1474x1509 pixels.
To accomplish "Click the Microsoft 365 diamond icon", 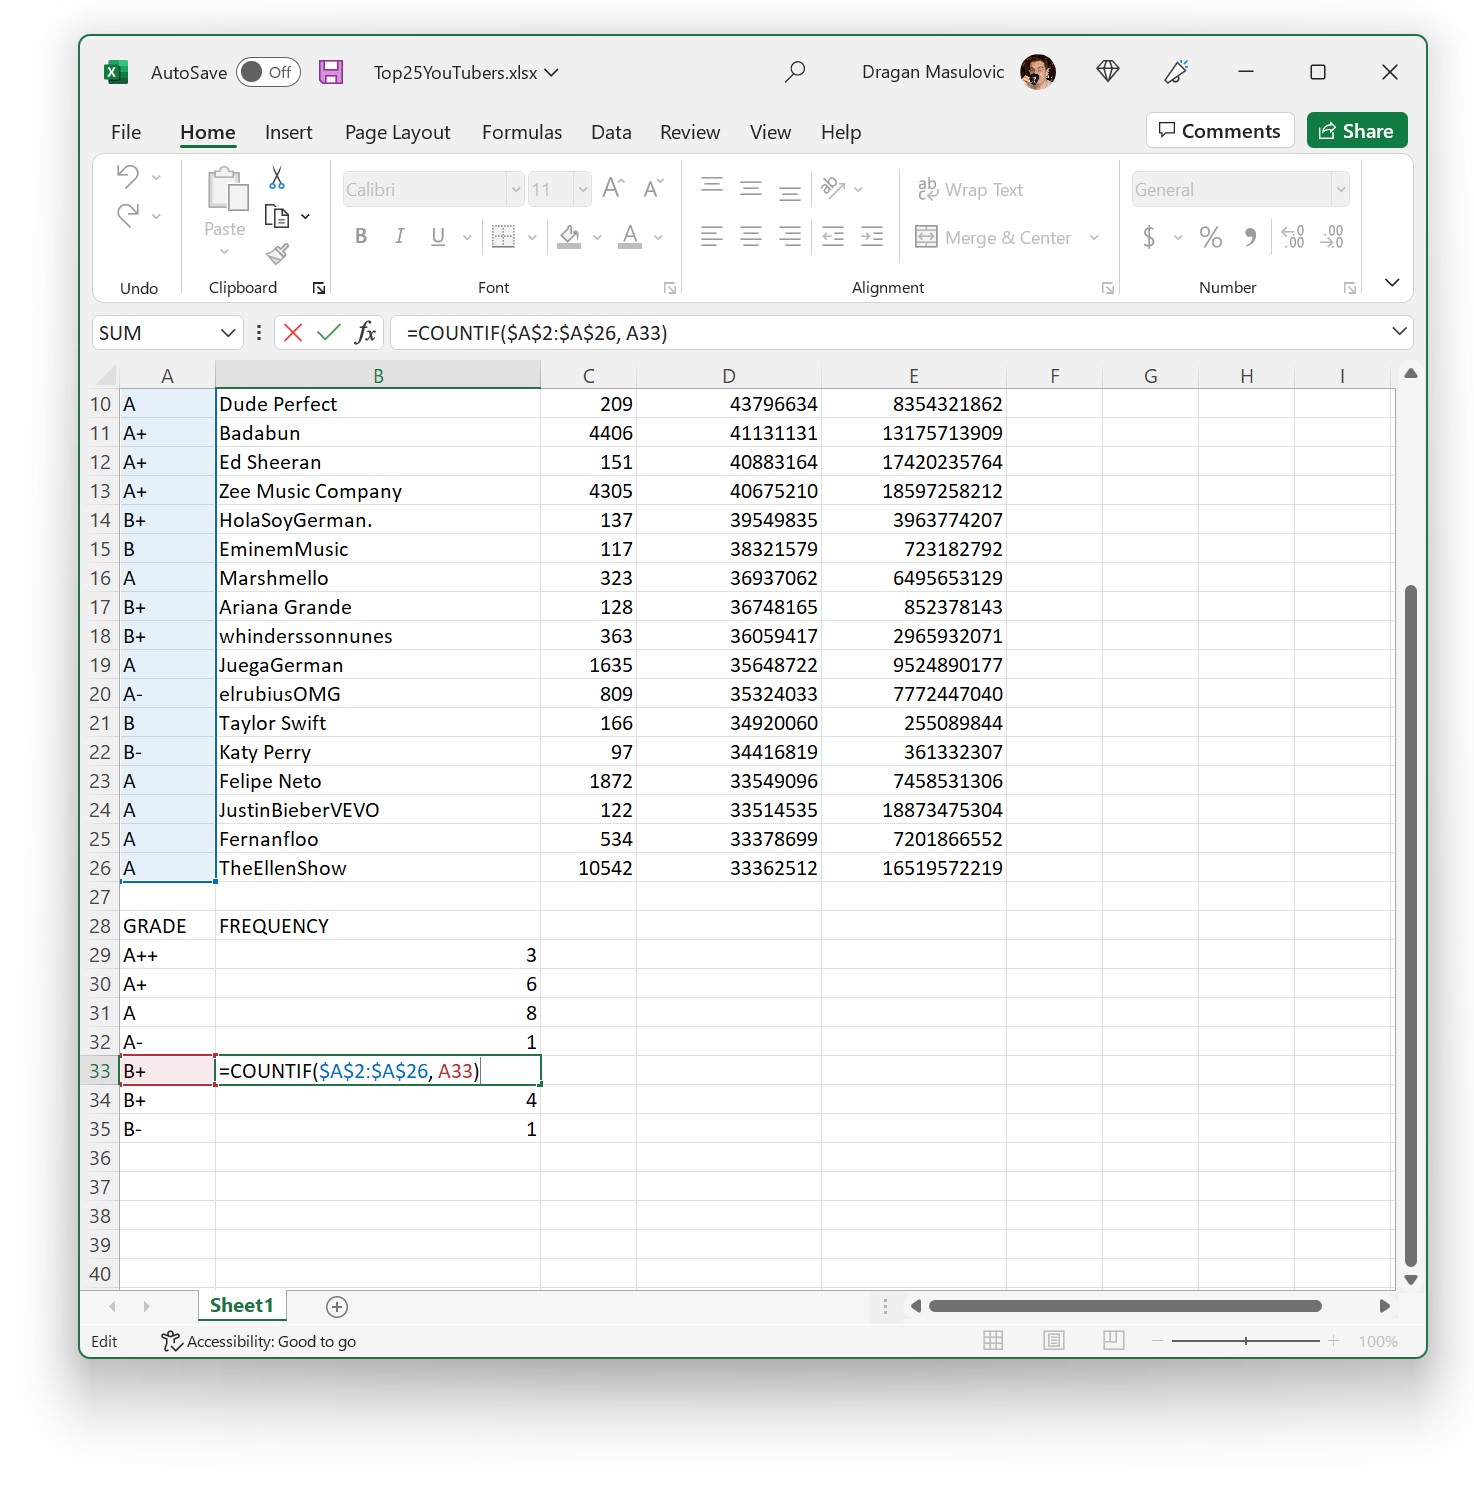I will 1108,71.
